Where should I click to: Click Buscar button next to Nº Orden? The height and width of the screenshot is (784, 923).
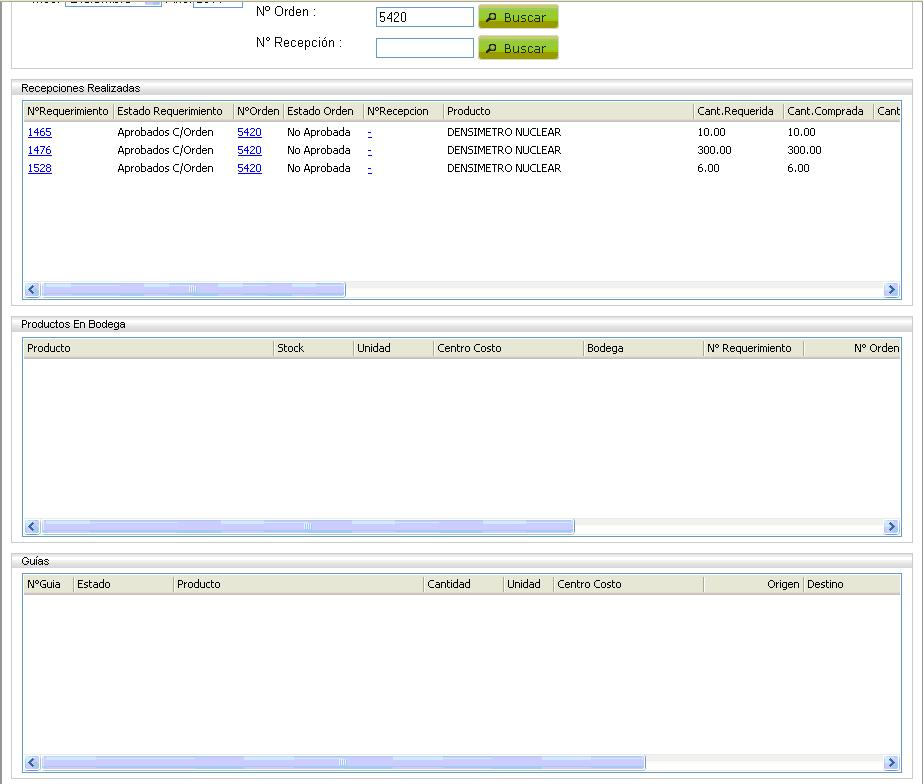pos(518,16)
